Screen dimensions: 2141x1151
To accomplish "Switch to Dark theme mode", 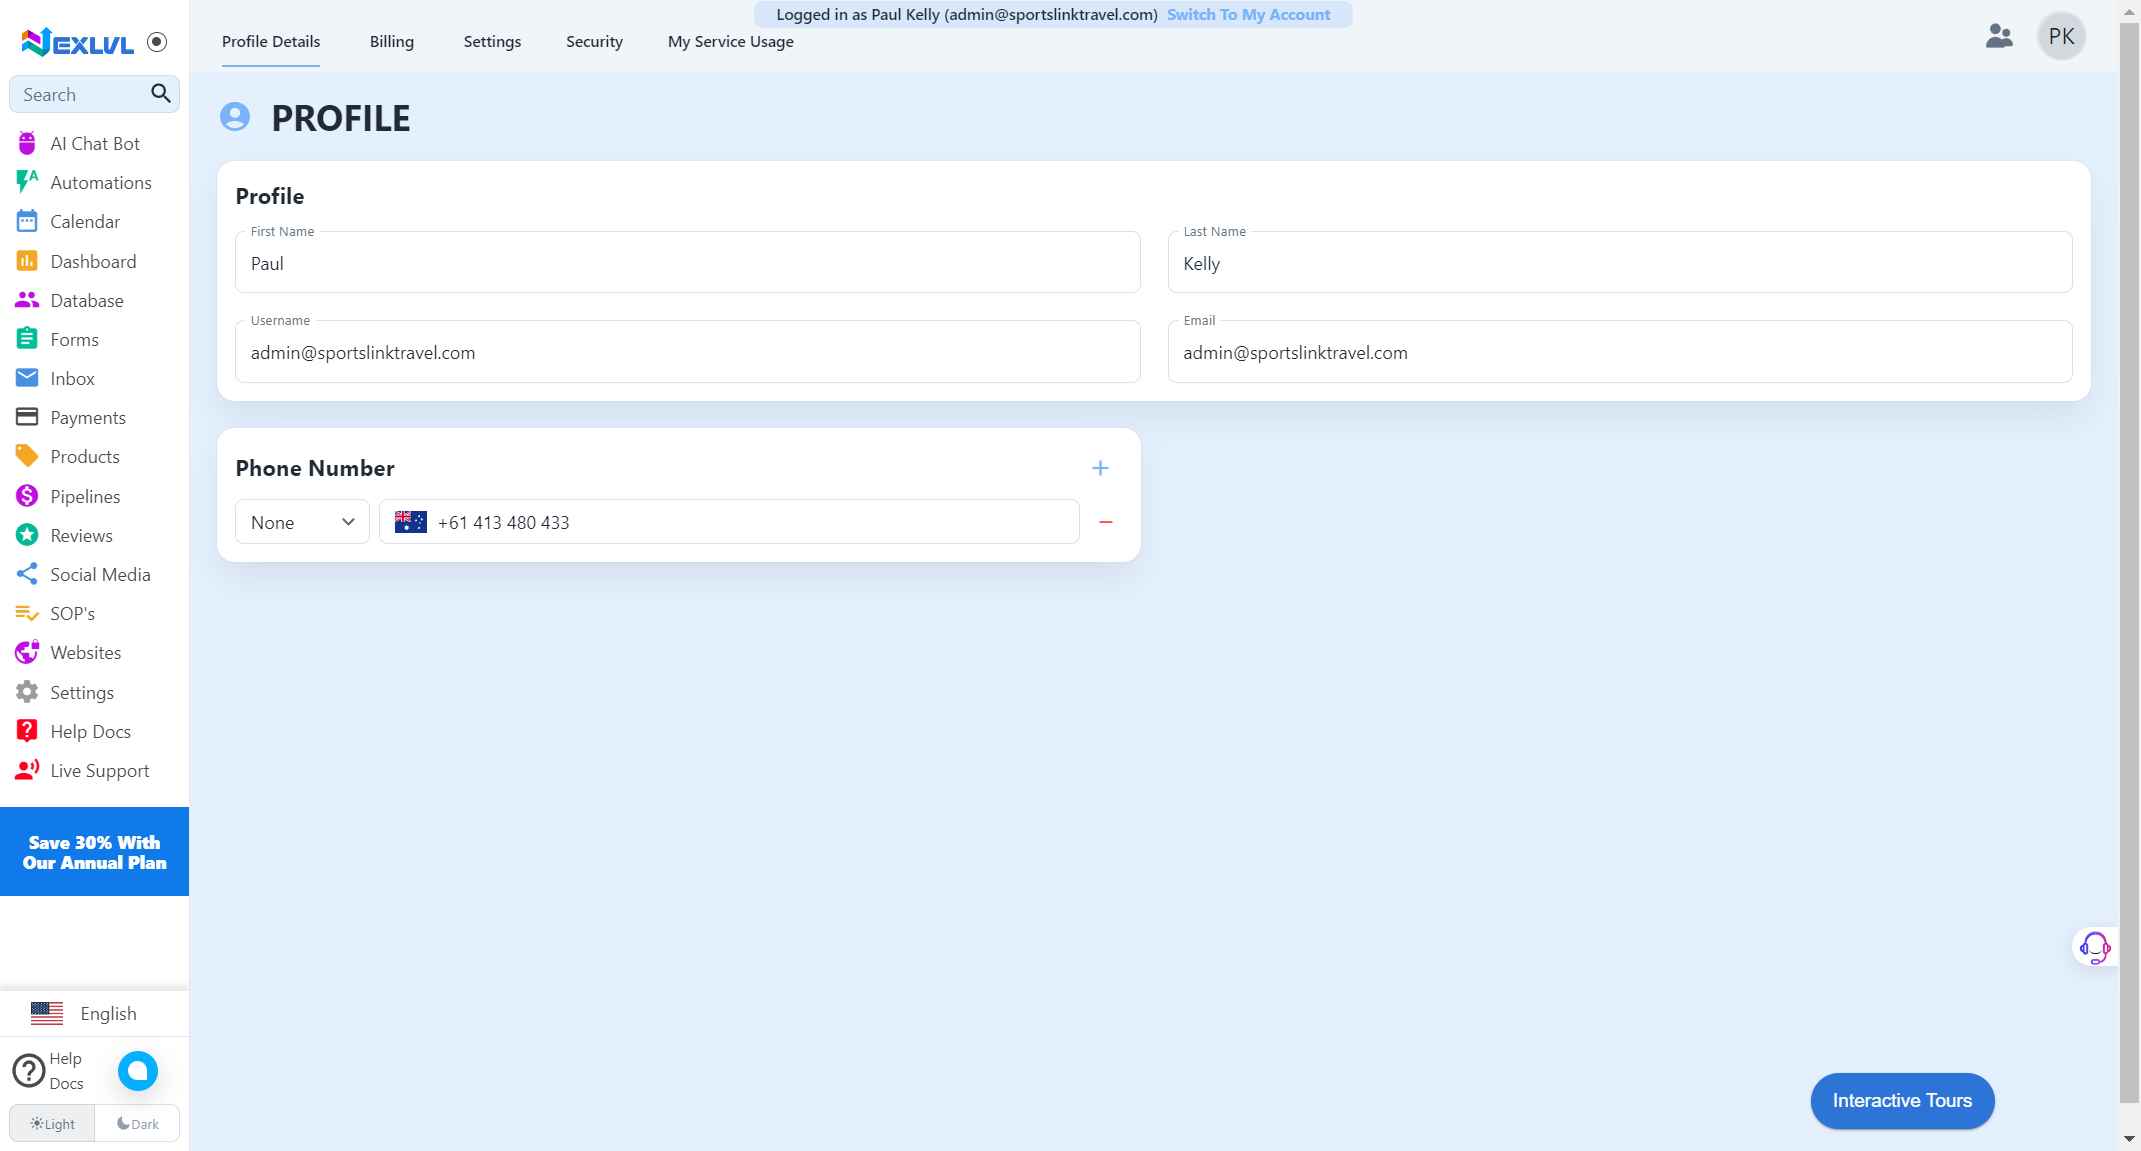I will click(138, 1124).
